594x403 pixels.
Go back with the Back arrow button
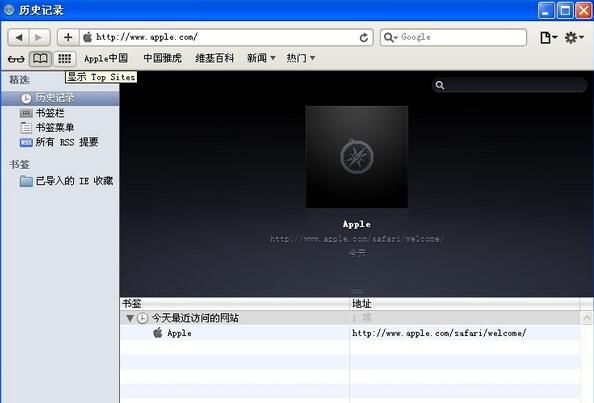point(19,37)
